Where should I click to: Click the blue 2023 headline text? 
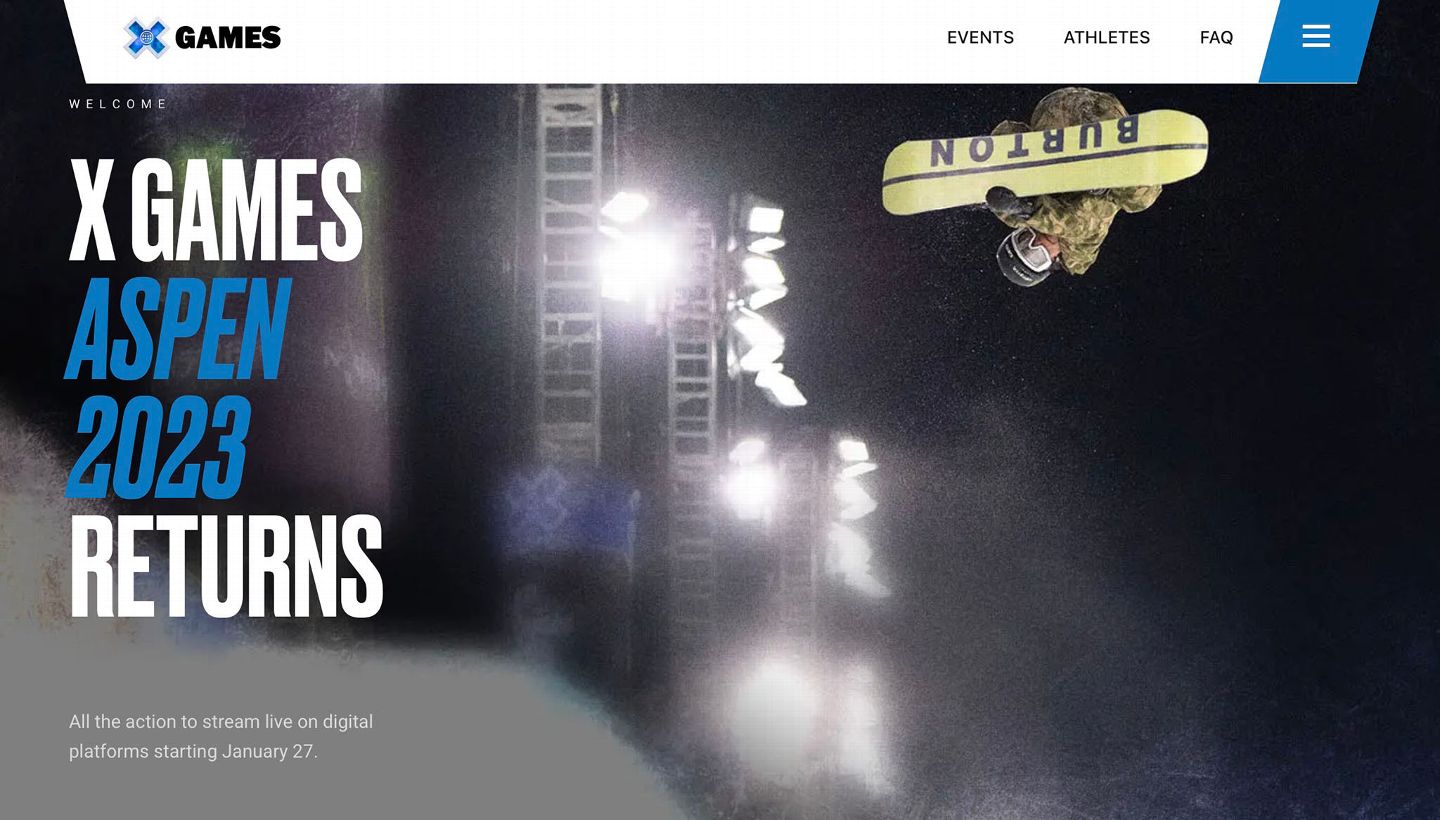point(158,447)
